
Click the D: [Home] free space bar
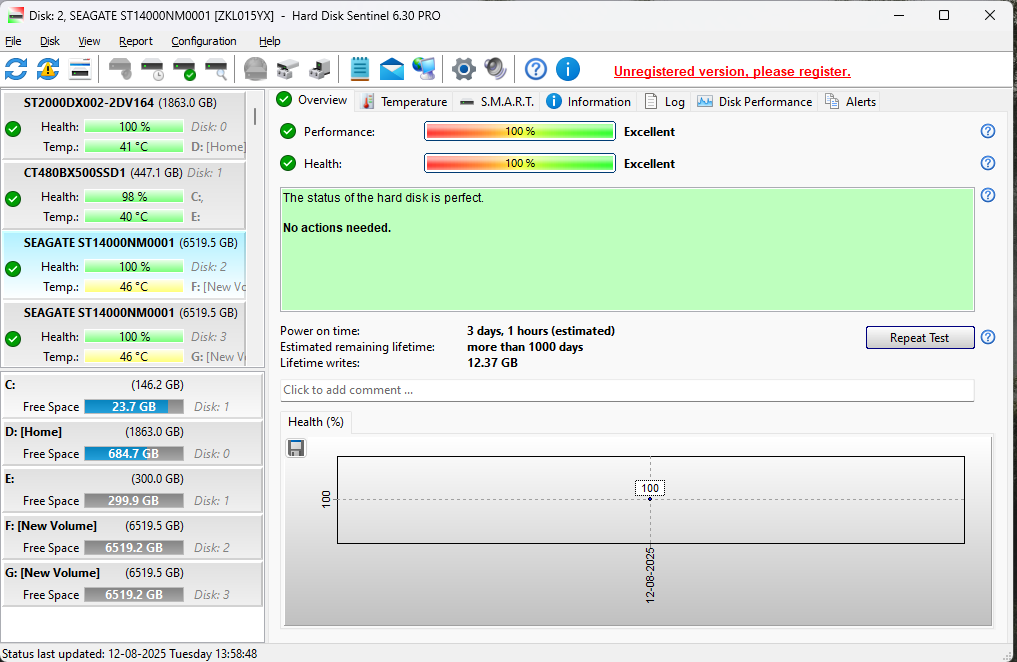(x=133, y=454)
